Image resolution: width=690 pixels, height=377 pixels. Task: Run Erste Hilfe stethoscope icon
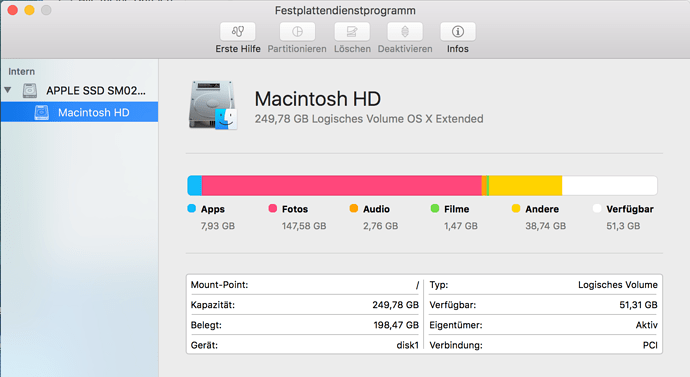[x=238, y=32]
